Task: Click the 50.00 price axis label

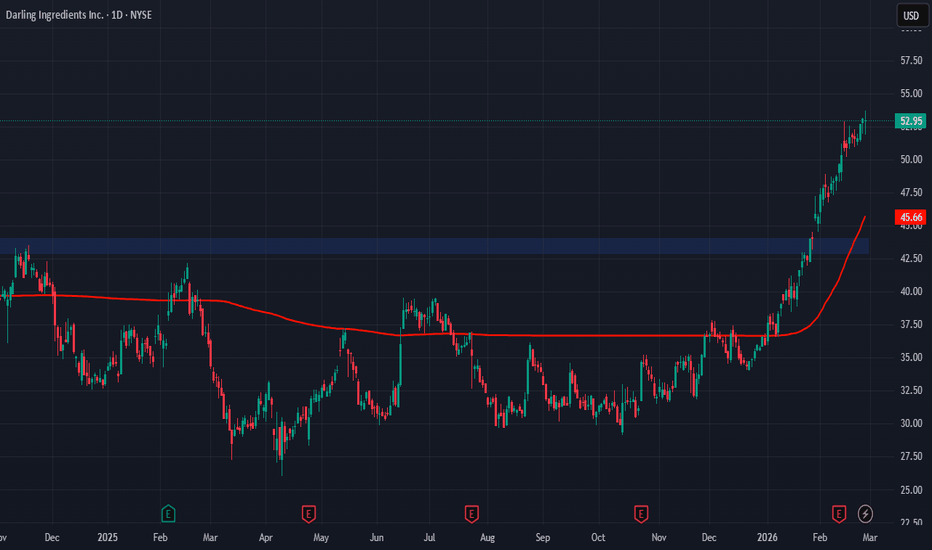Action: [911, 159]
